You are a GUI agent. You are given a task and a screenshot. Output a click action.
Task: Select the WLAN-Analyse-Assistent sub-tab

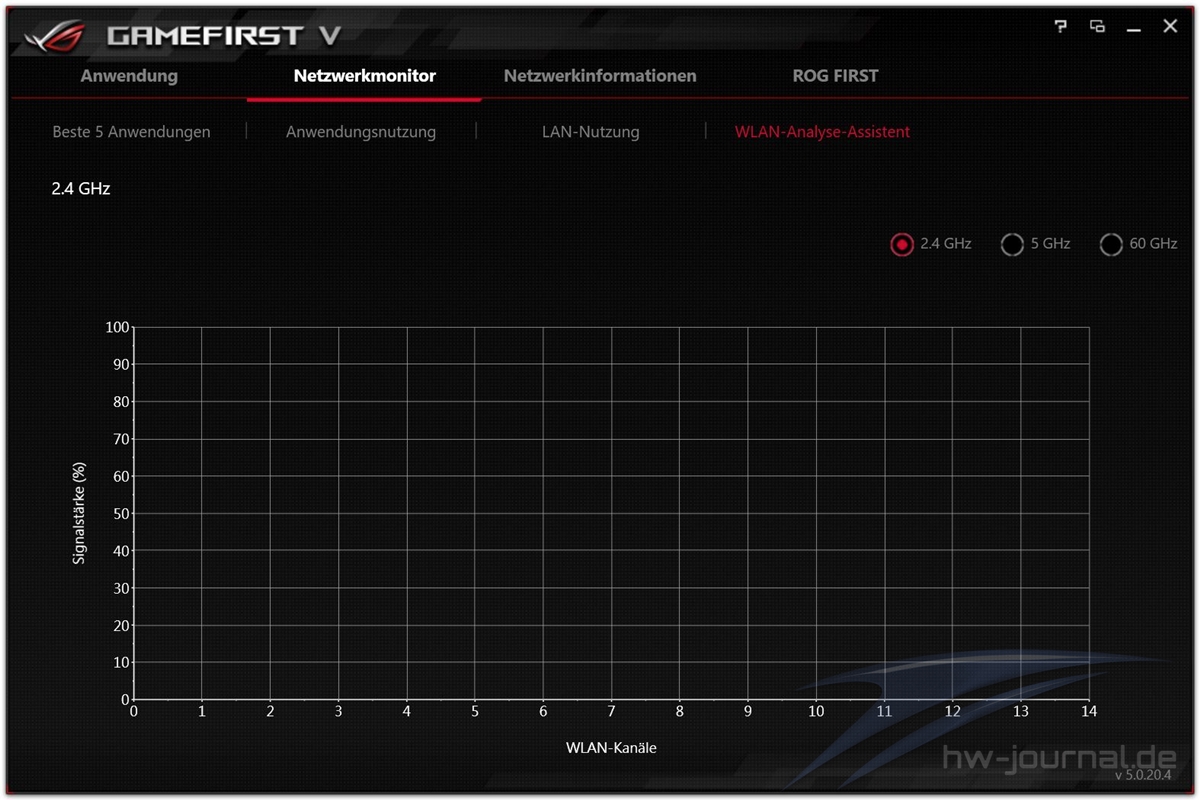click(822, 131)
